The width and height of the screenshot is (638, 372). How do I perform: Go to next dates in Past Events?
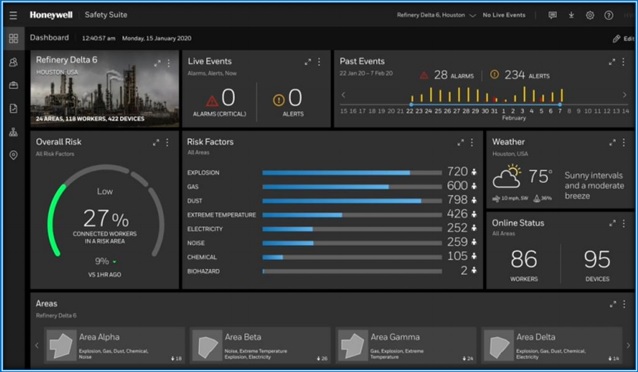coord(624,95)
